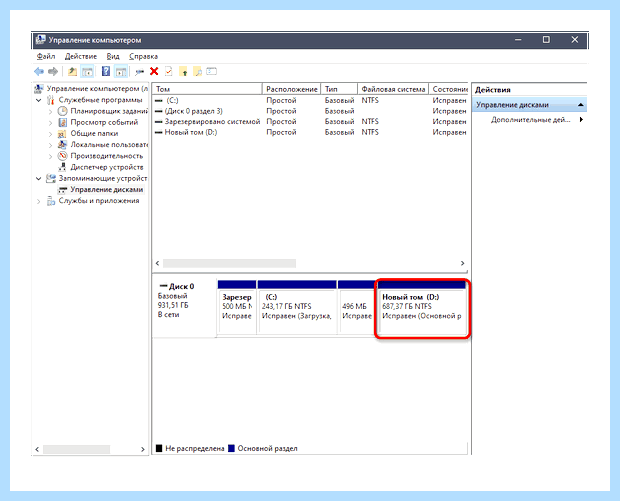Screen dimensions: 620x501
Task: Click the folder with magnifier icon
Action: (x=198, y=72)
